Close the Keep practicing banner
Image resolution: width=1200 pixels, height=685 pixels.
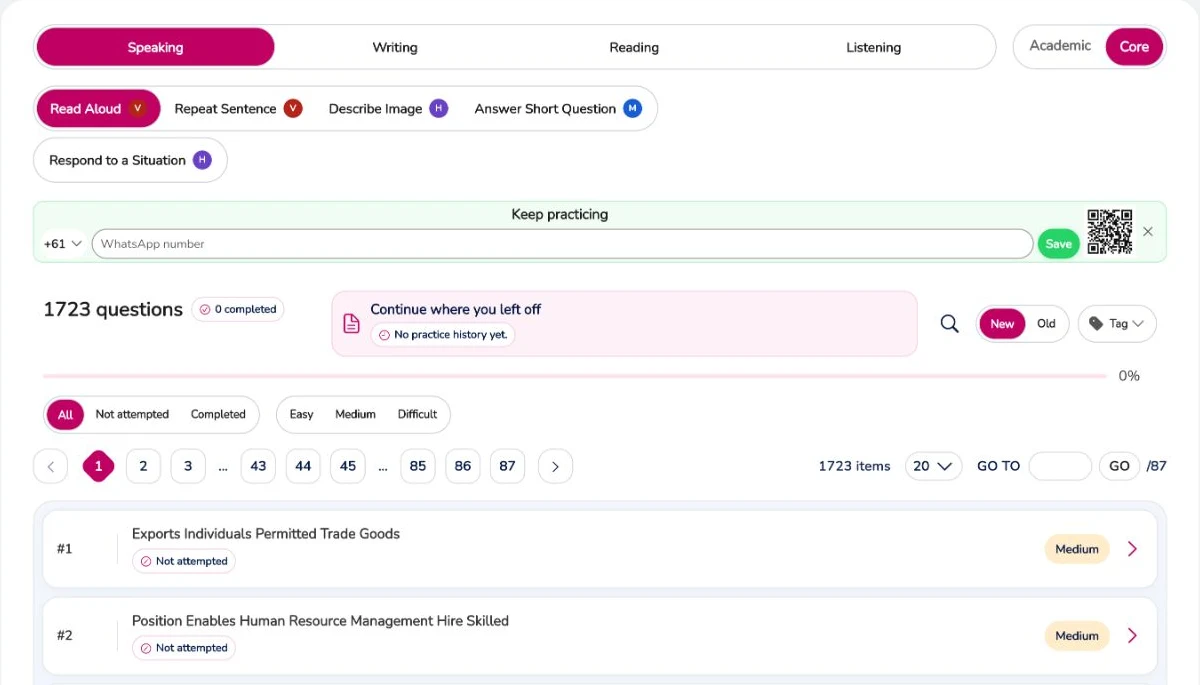point(1148,231)
